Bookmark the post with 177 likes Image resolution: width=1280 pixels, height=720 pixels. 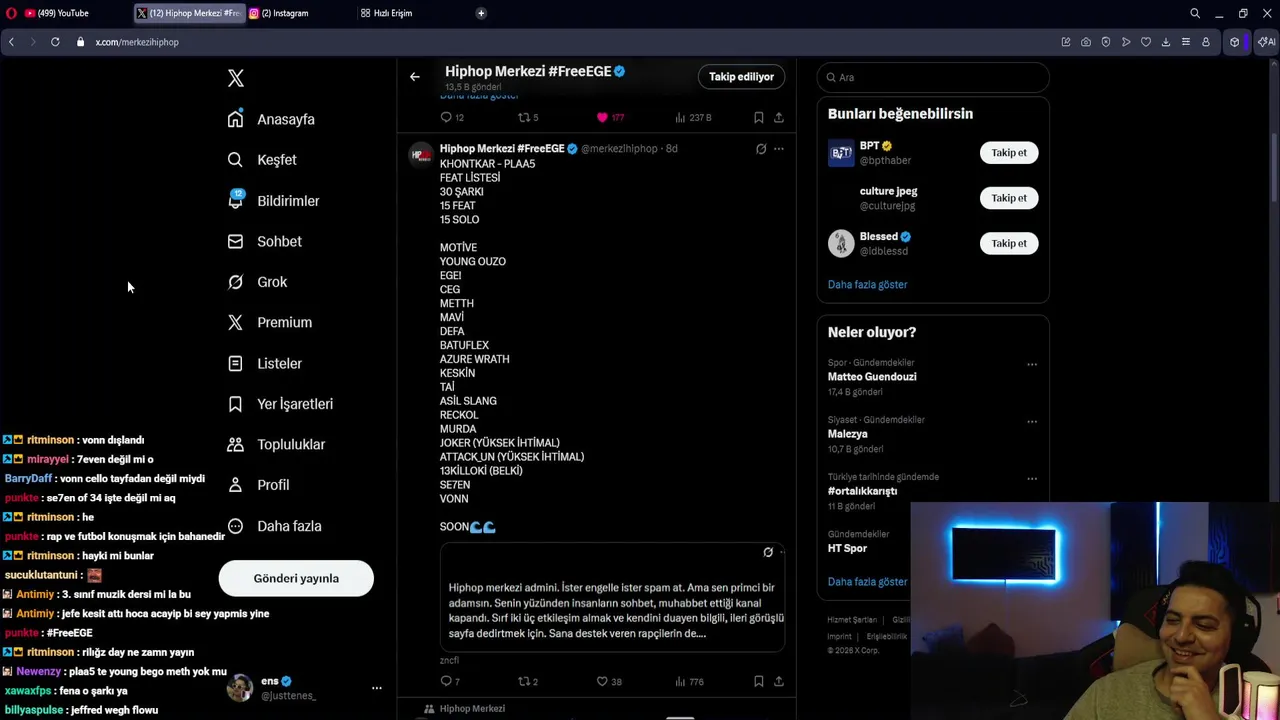coord(759,117)
